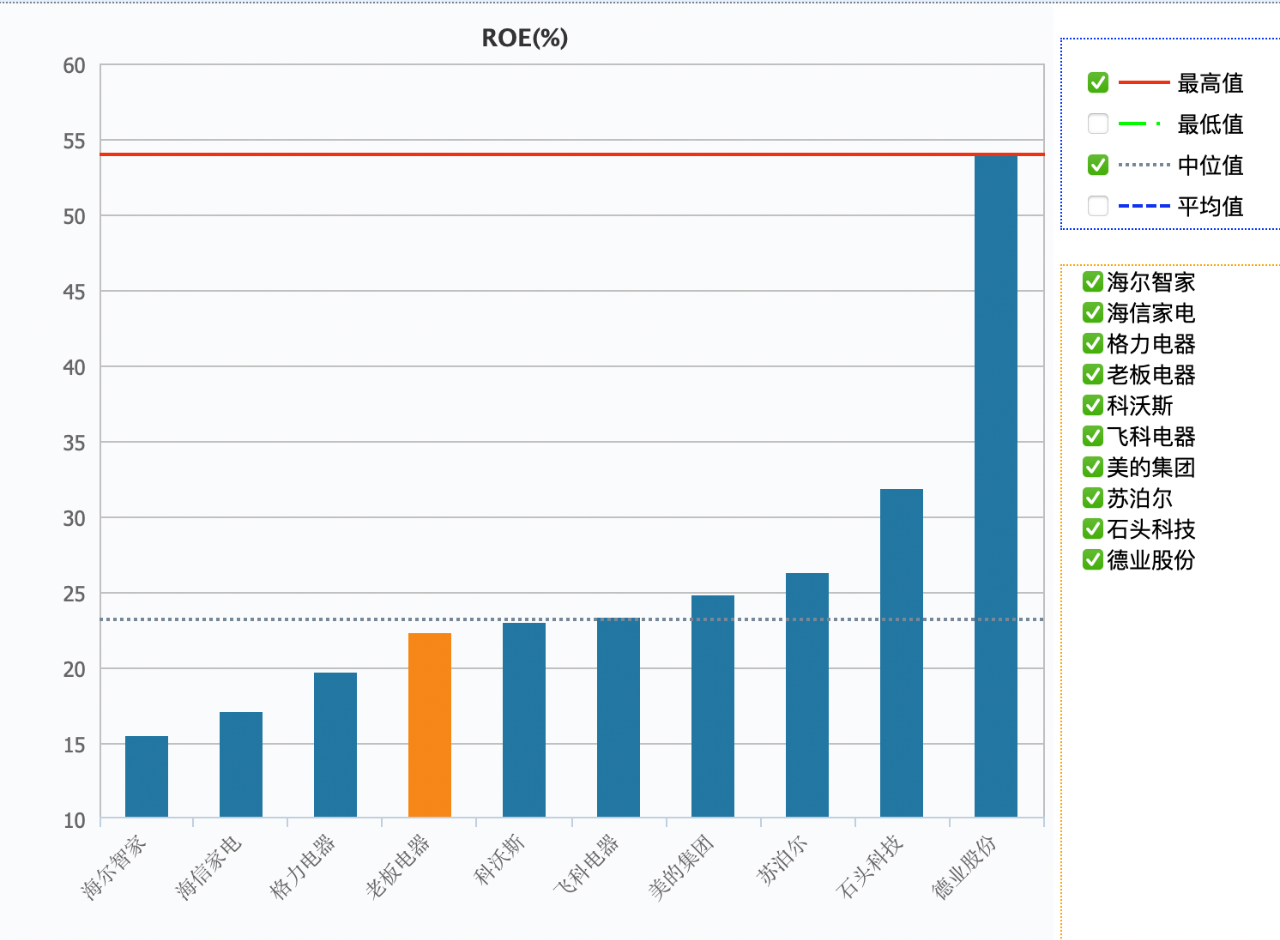Viewport: 1280px width, 940px height.
Task: Click the 美的集团 bar in chart
Action: (713, 706)
